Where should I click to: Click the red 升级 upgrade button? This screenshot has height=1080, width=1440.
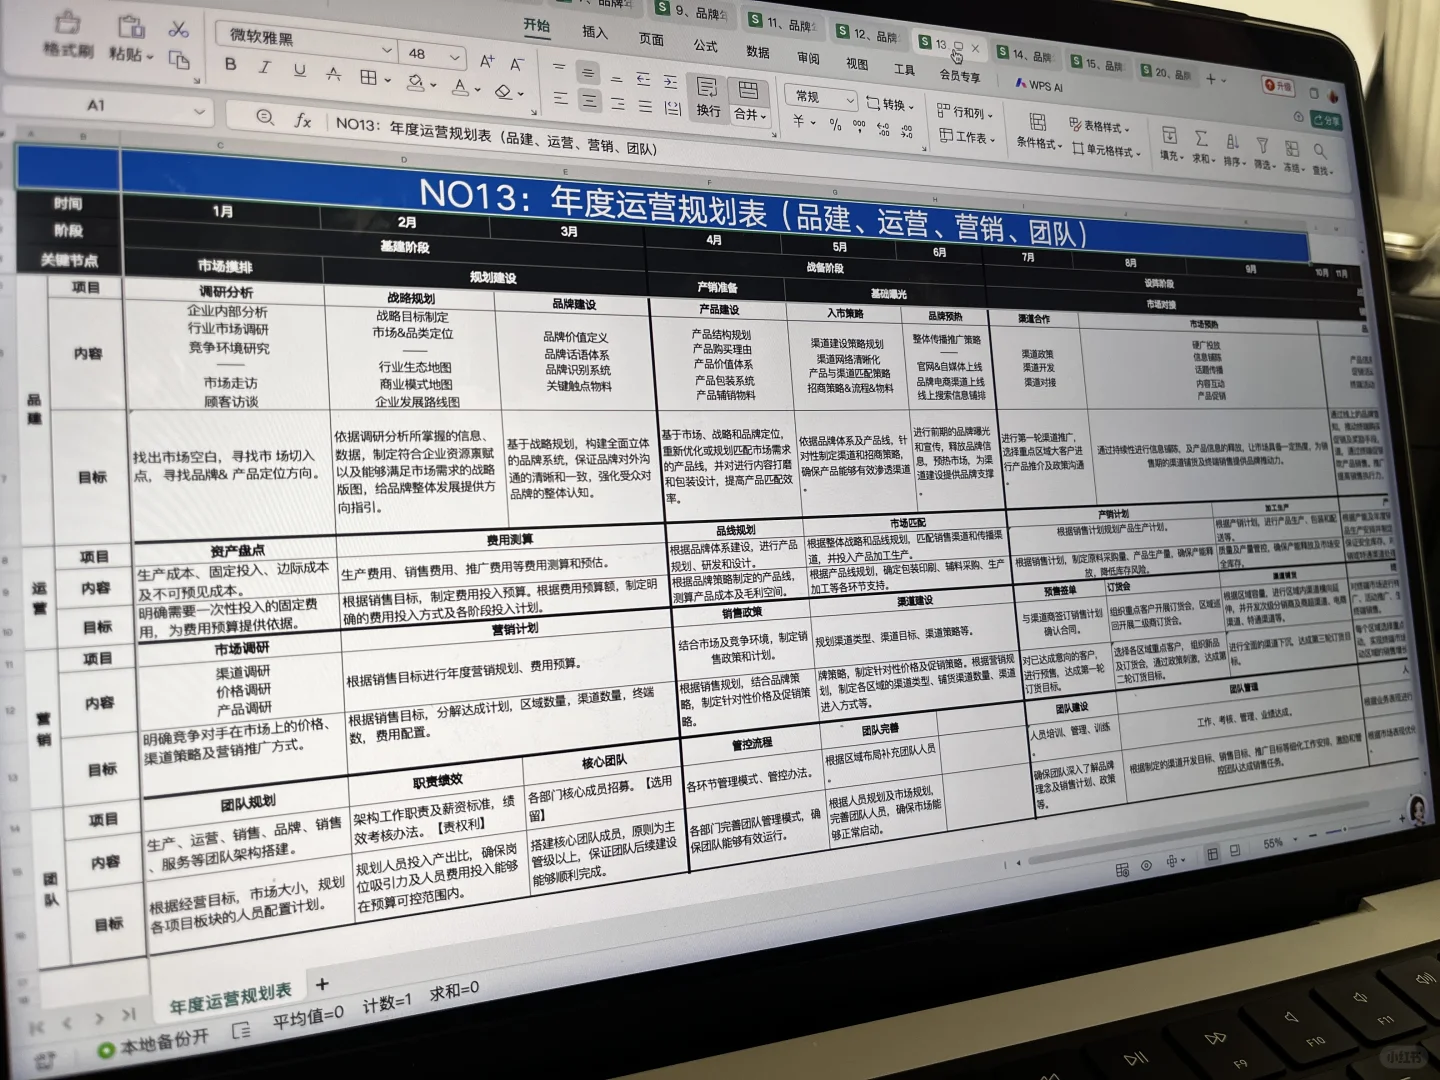point(1277,86)
